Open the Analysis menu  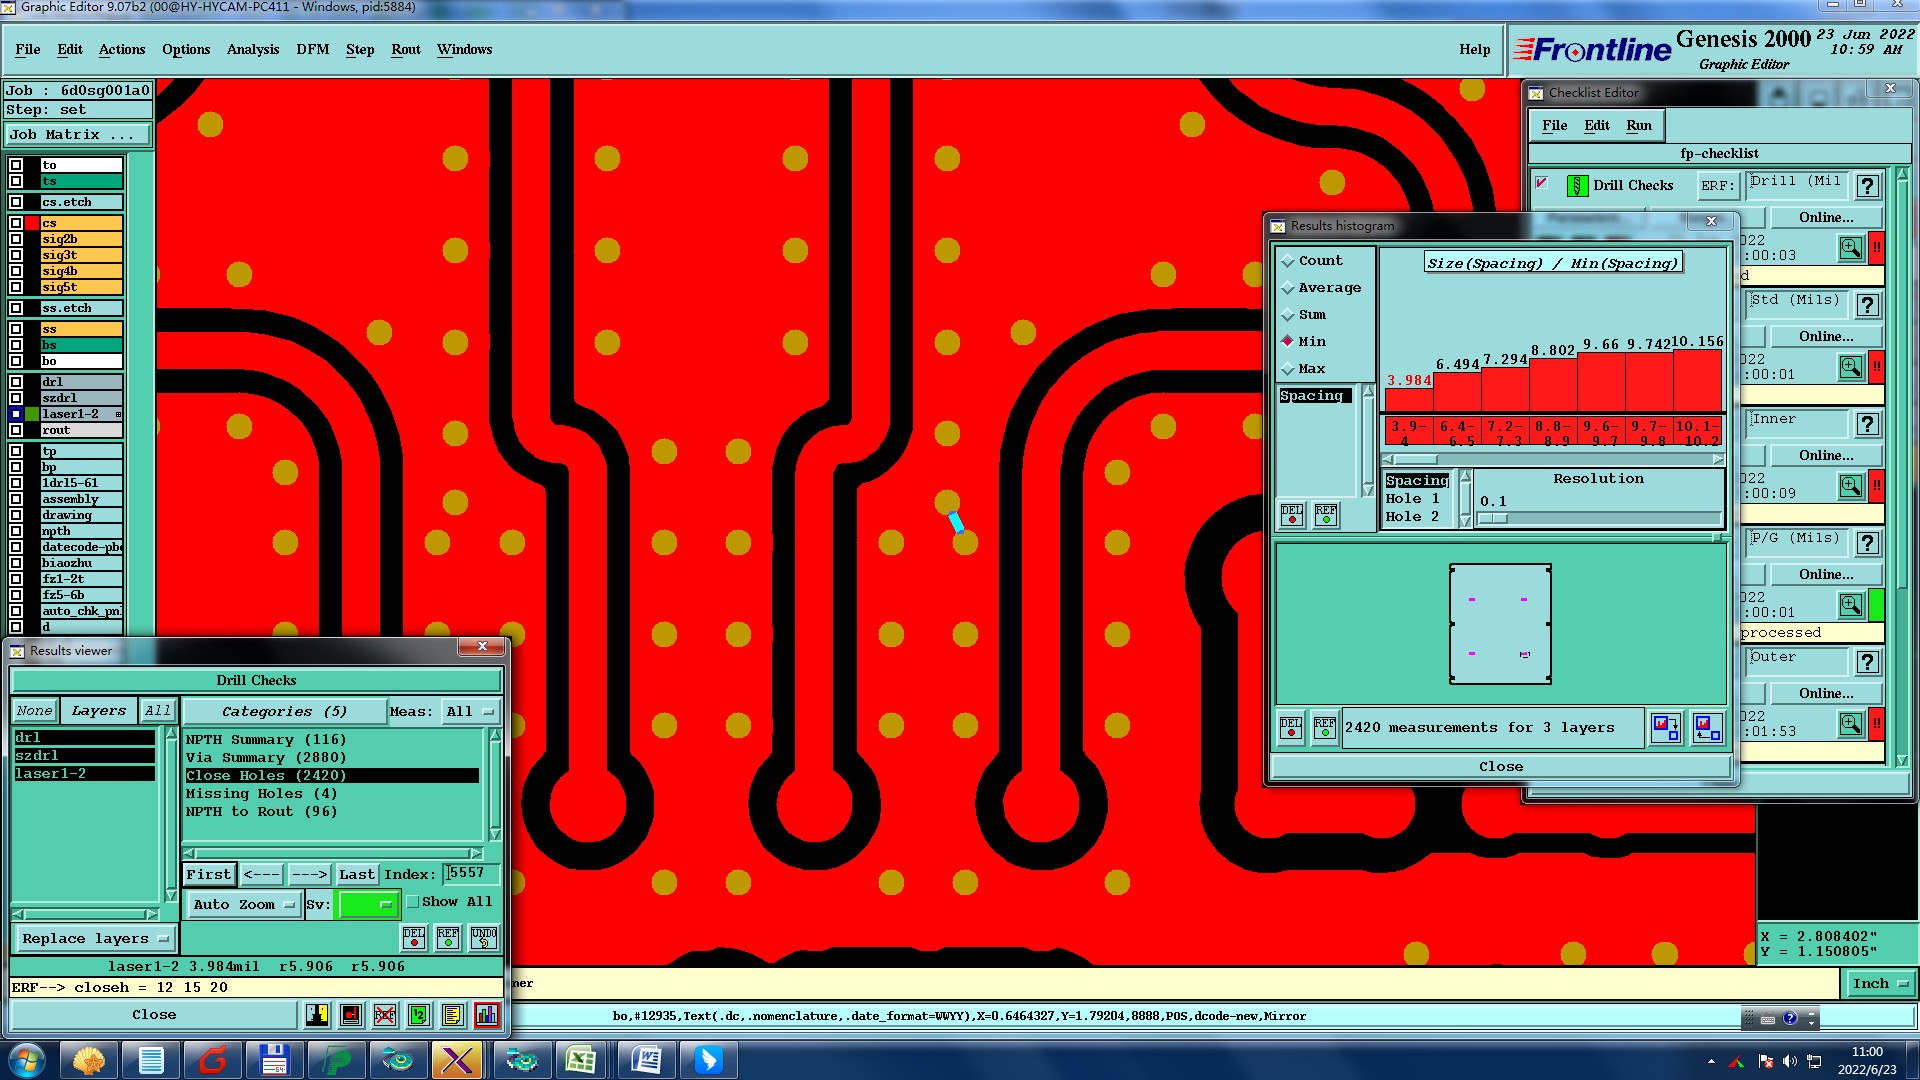(x=252, y=49)
